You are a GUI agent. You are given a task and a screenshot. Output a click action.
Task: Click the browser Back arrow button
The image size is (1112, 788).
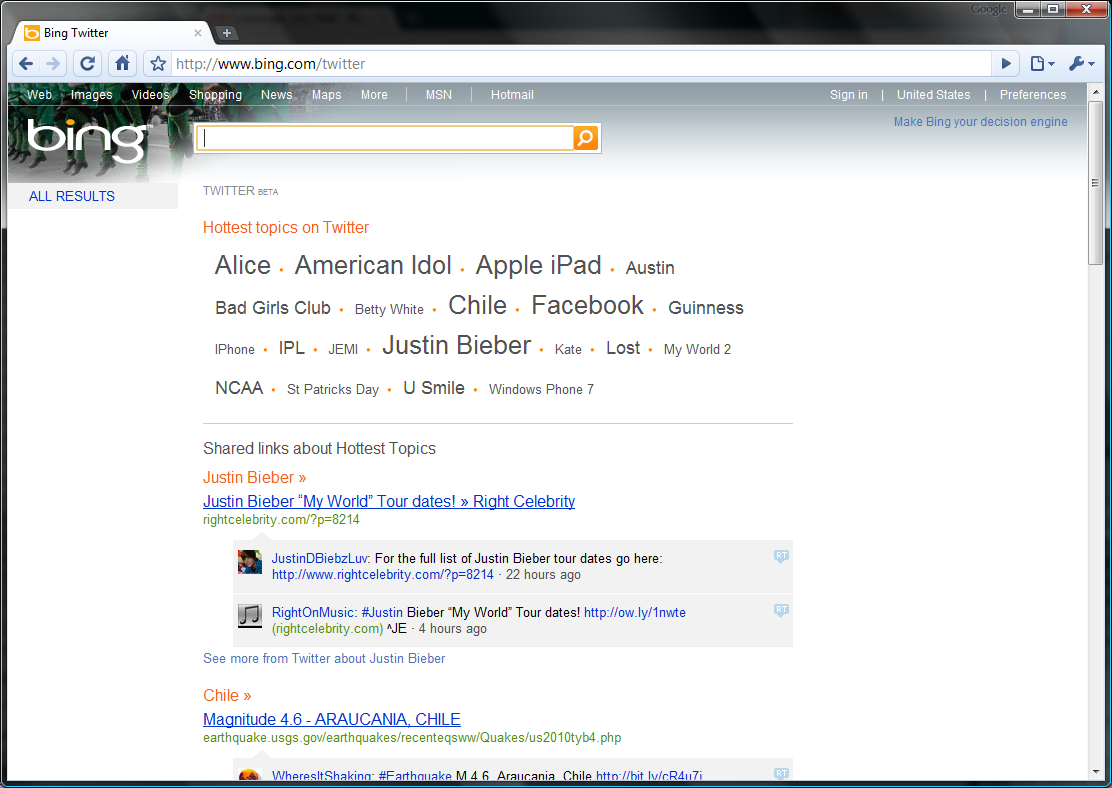26,64
